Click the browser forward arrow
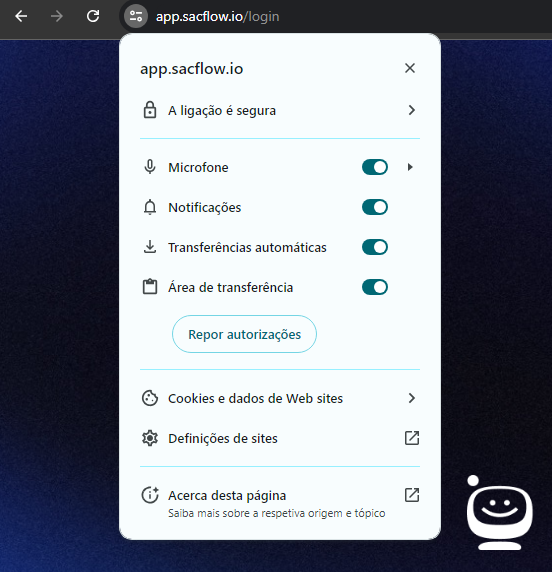 [57, 16]
